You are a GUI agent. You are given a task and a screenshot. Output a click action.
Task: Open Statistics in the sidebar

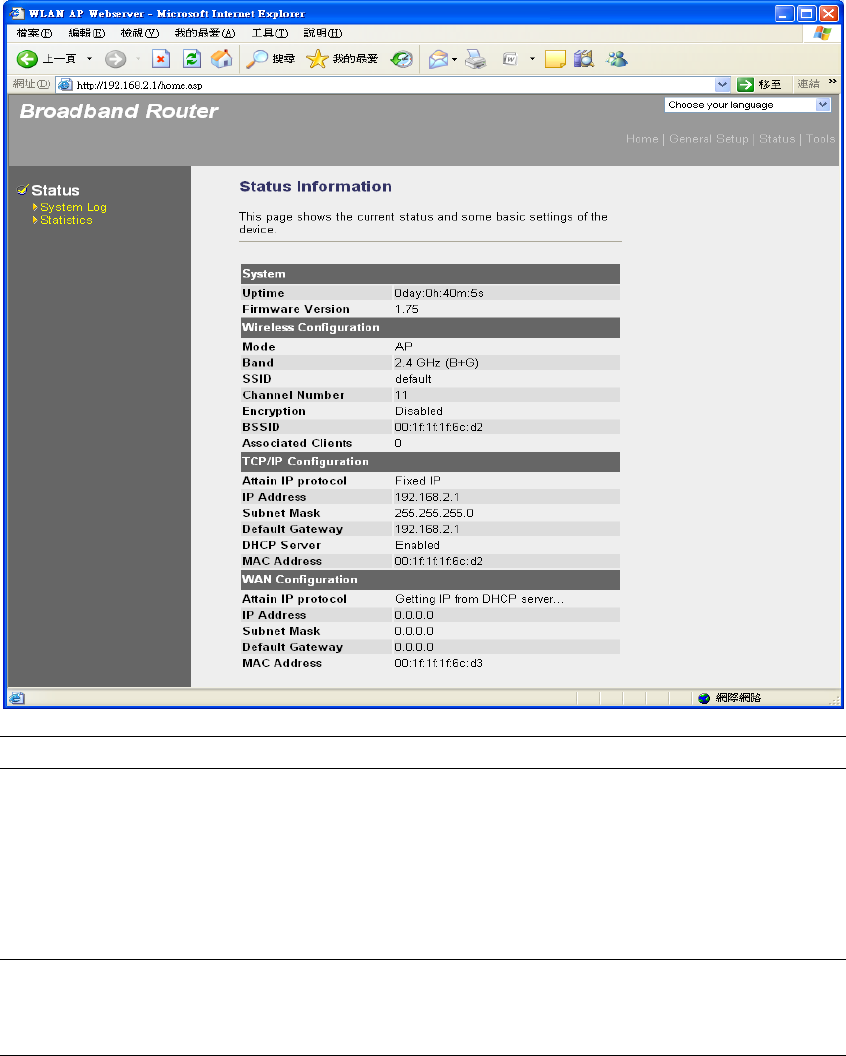(x=66, y=220)
